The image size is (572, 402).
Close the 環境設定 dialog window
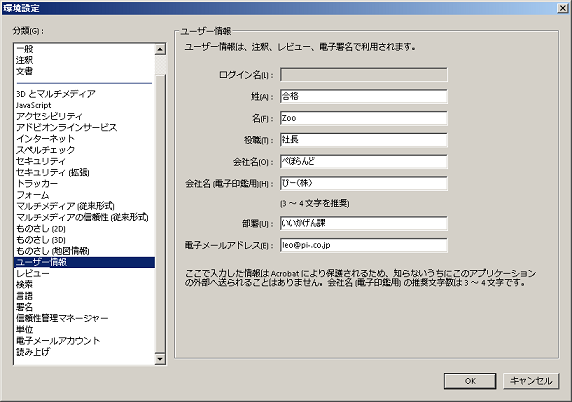click(x=563, y=8)
